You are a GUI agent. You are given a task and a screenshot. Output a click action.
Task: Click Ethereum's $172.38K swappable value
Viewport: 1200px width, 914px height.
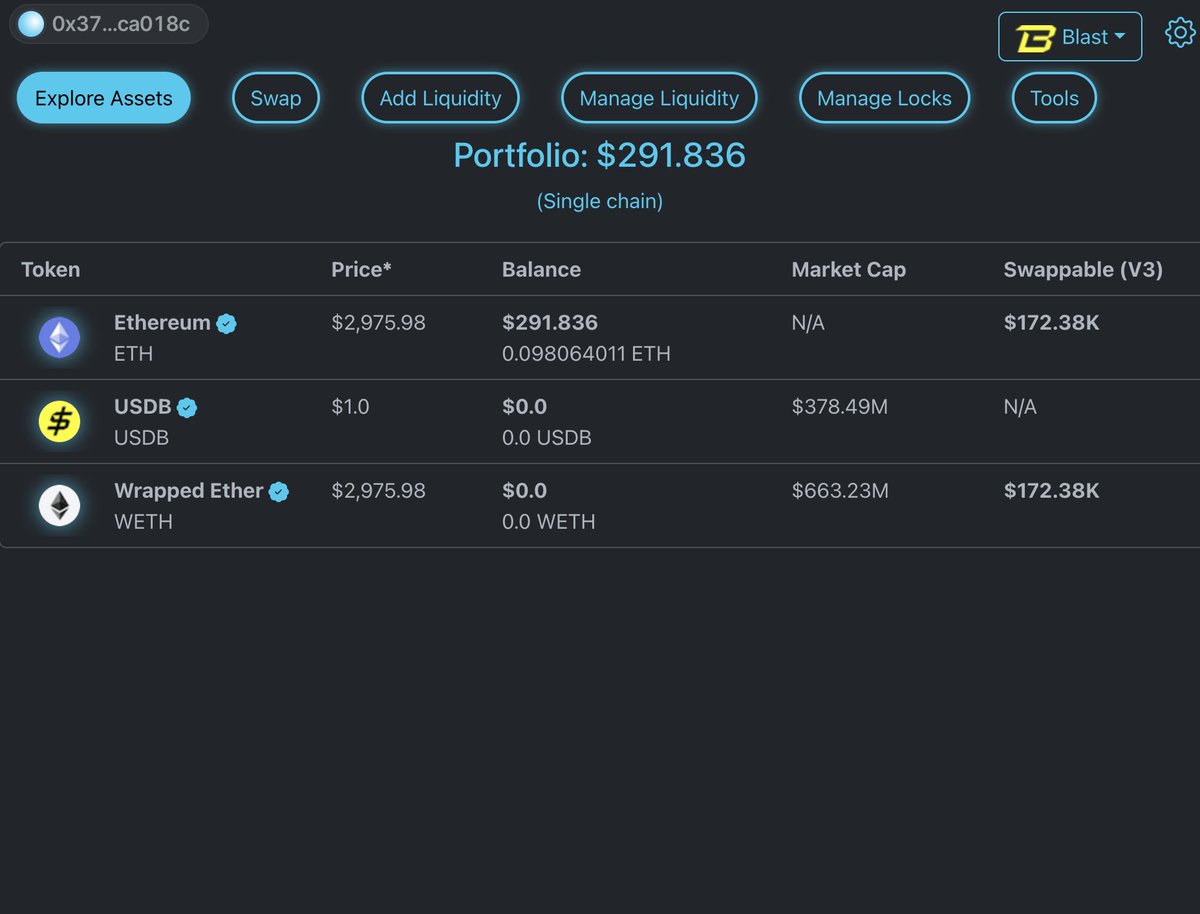[x=1052, y=323]
